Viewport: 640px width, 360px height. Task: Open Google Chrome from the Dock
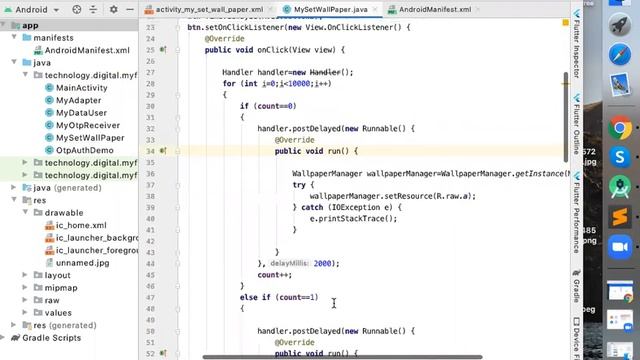(620, 128)
